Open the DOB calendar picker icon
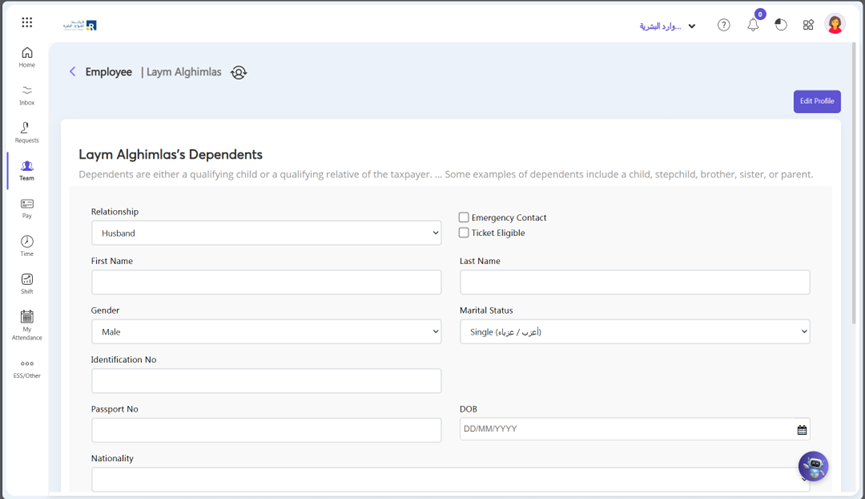Screen dimensions: 865x499 coord(802,430)
